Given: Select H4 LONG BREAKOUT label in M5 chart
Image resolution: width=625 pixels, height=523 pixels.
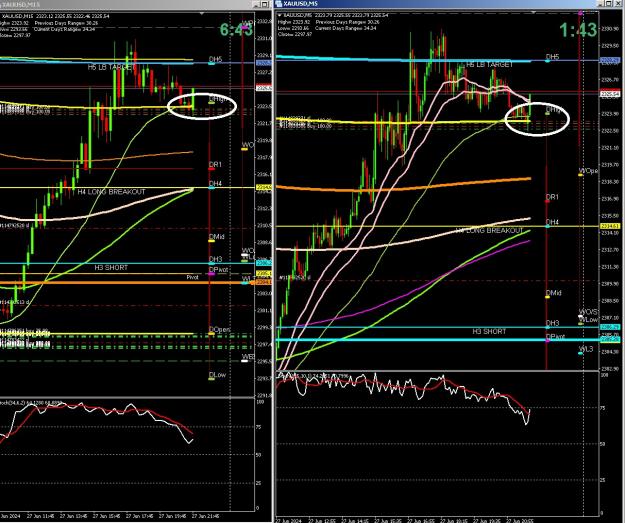Looking at the screenshot, I should pos(489,230).
